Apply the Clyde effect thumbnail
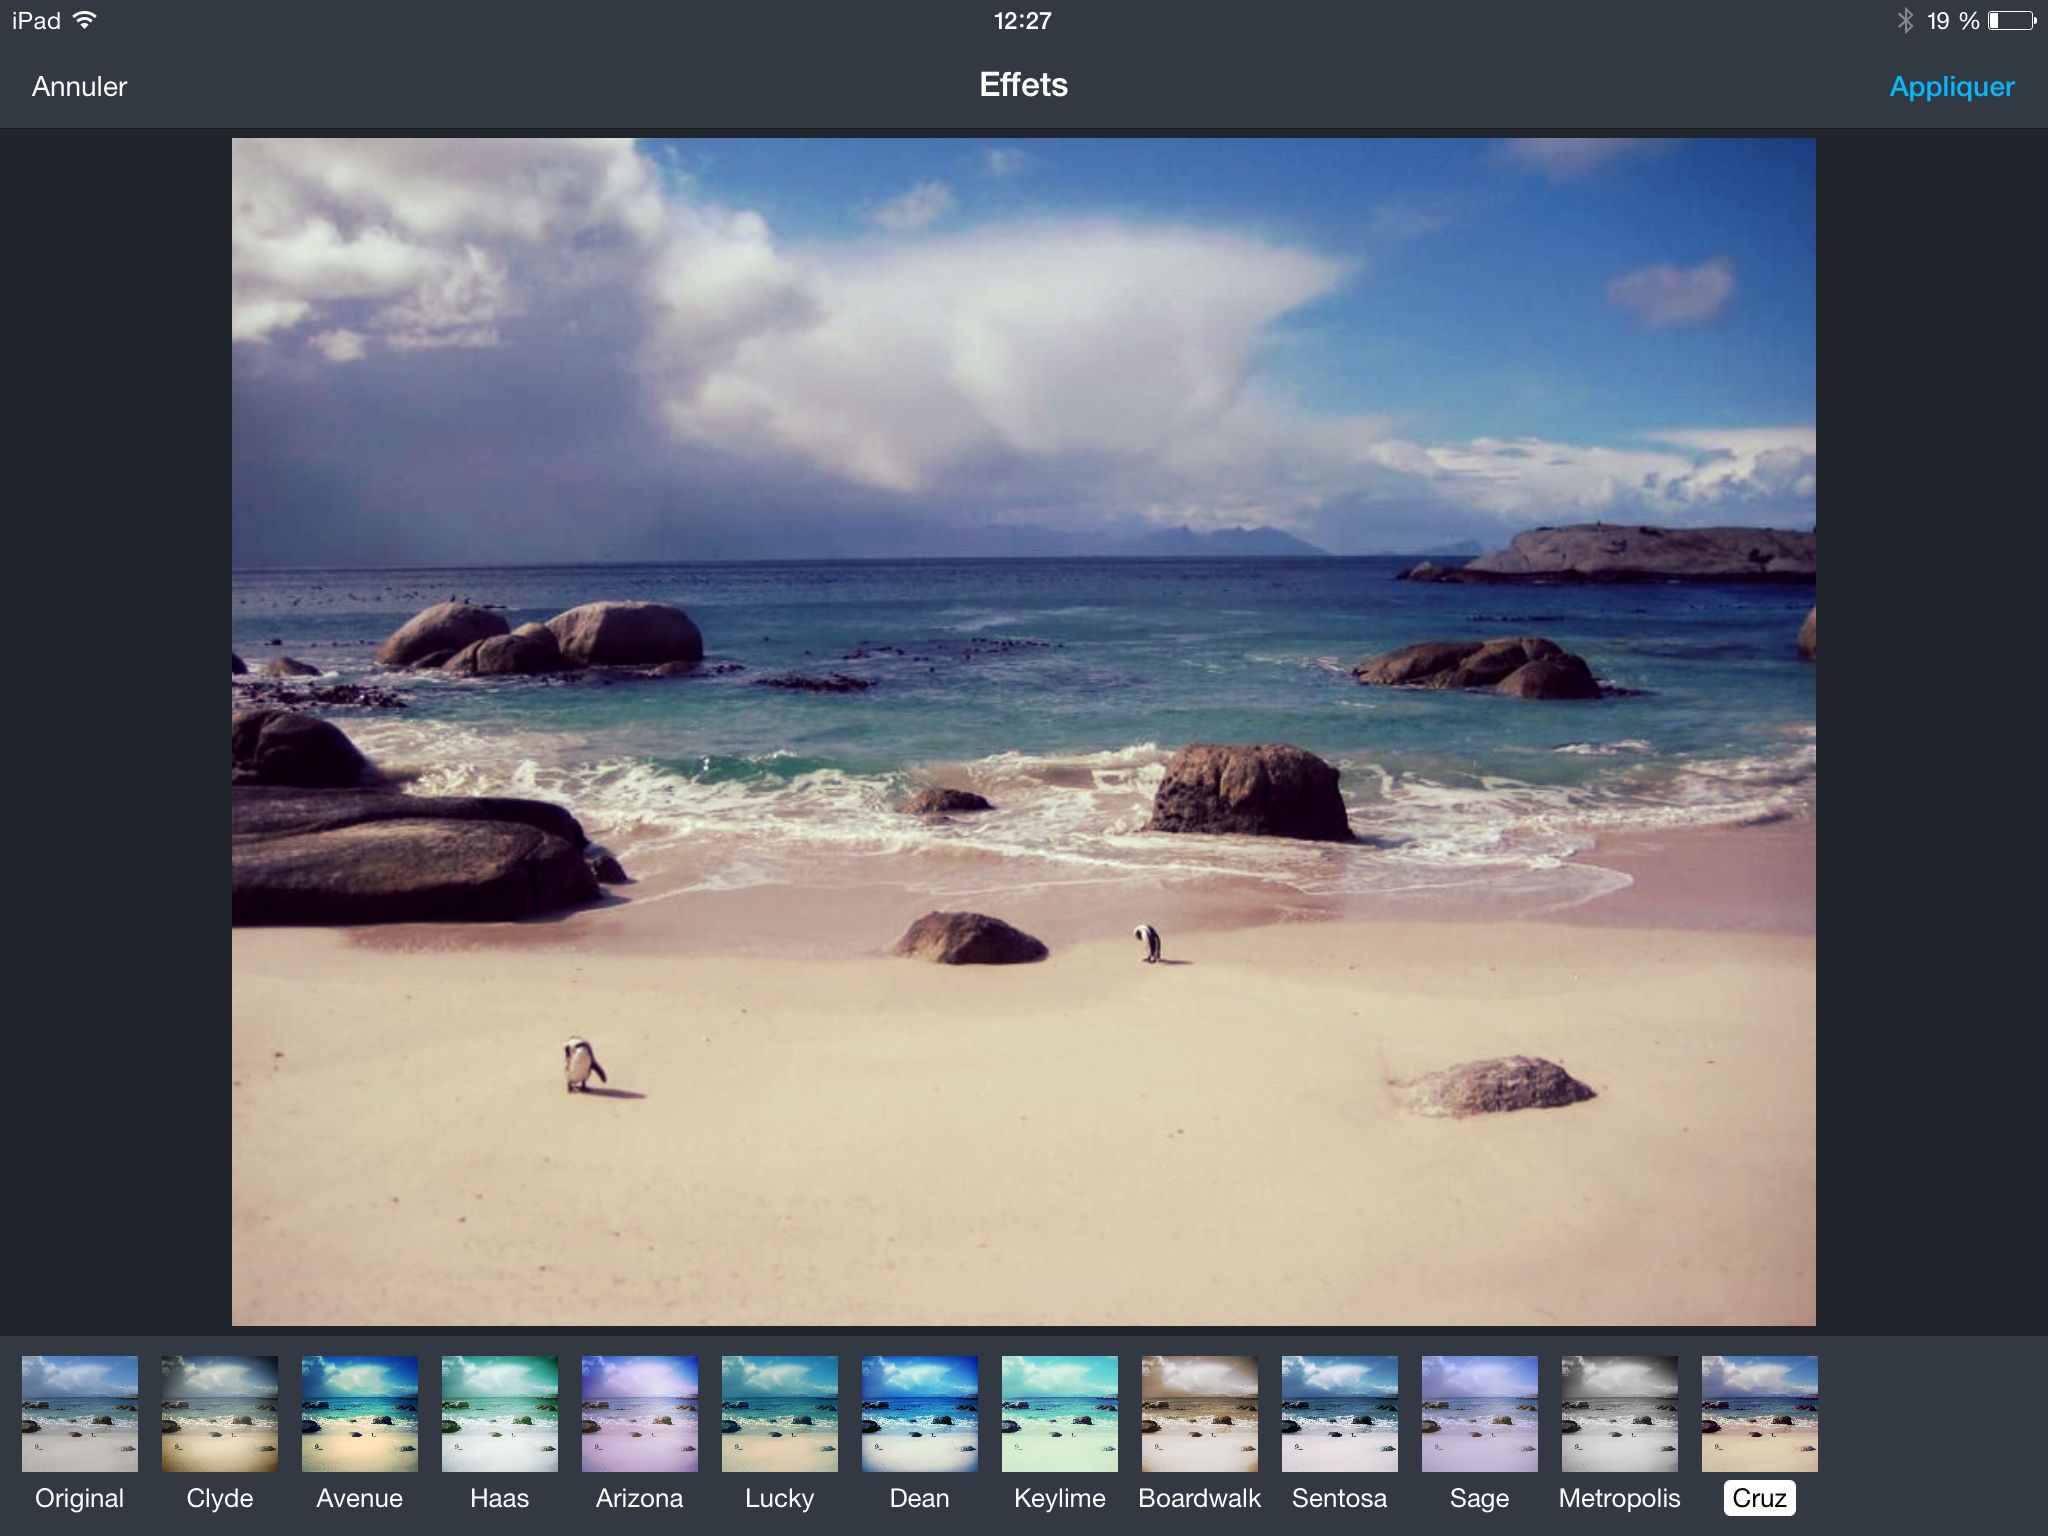 (220, 1413)
